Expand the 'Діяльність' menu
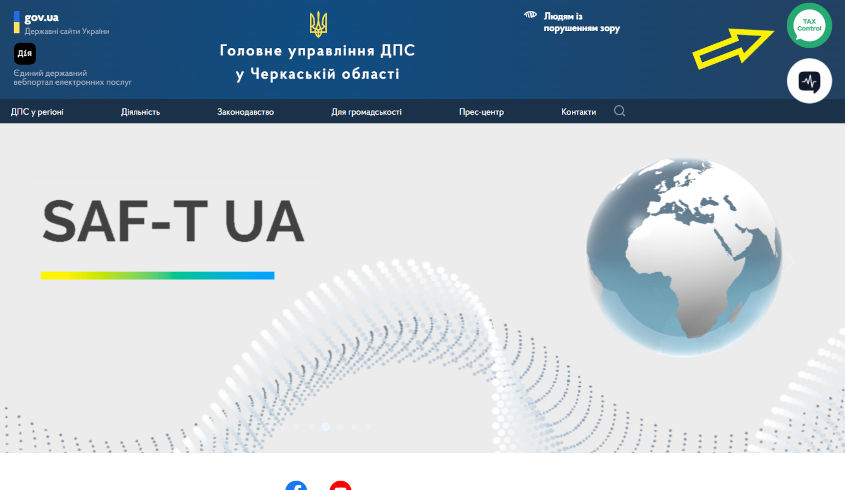The width and height of the screenshot is (845, 490). pyautogui.click(x=140, y=112)
